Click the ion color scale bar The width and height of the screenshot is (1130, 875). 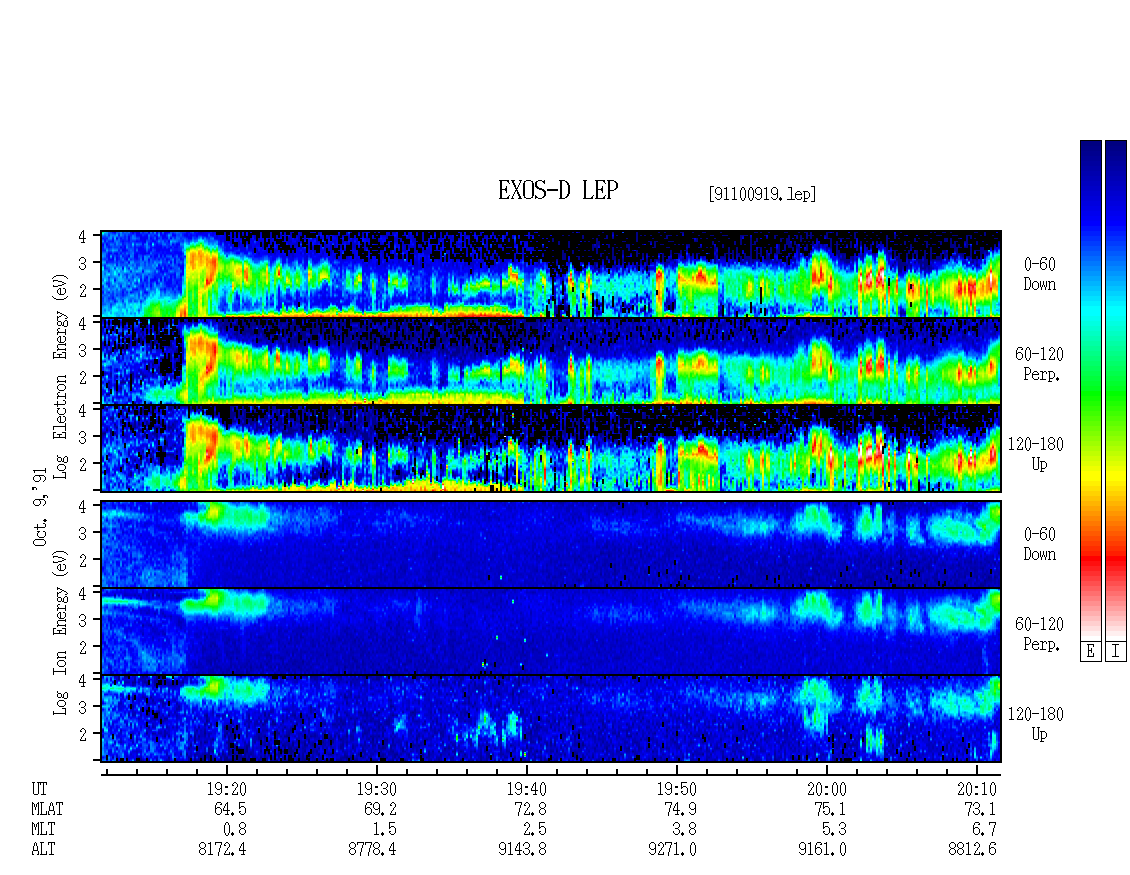(x=1116, y=390)
